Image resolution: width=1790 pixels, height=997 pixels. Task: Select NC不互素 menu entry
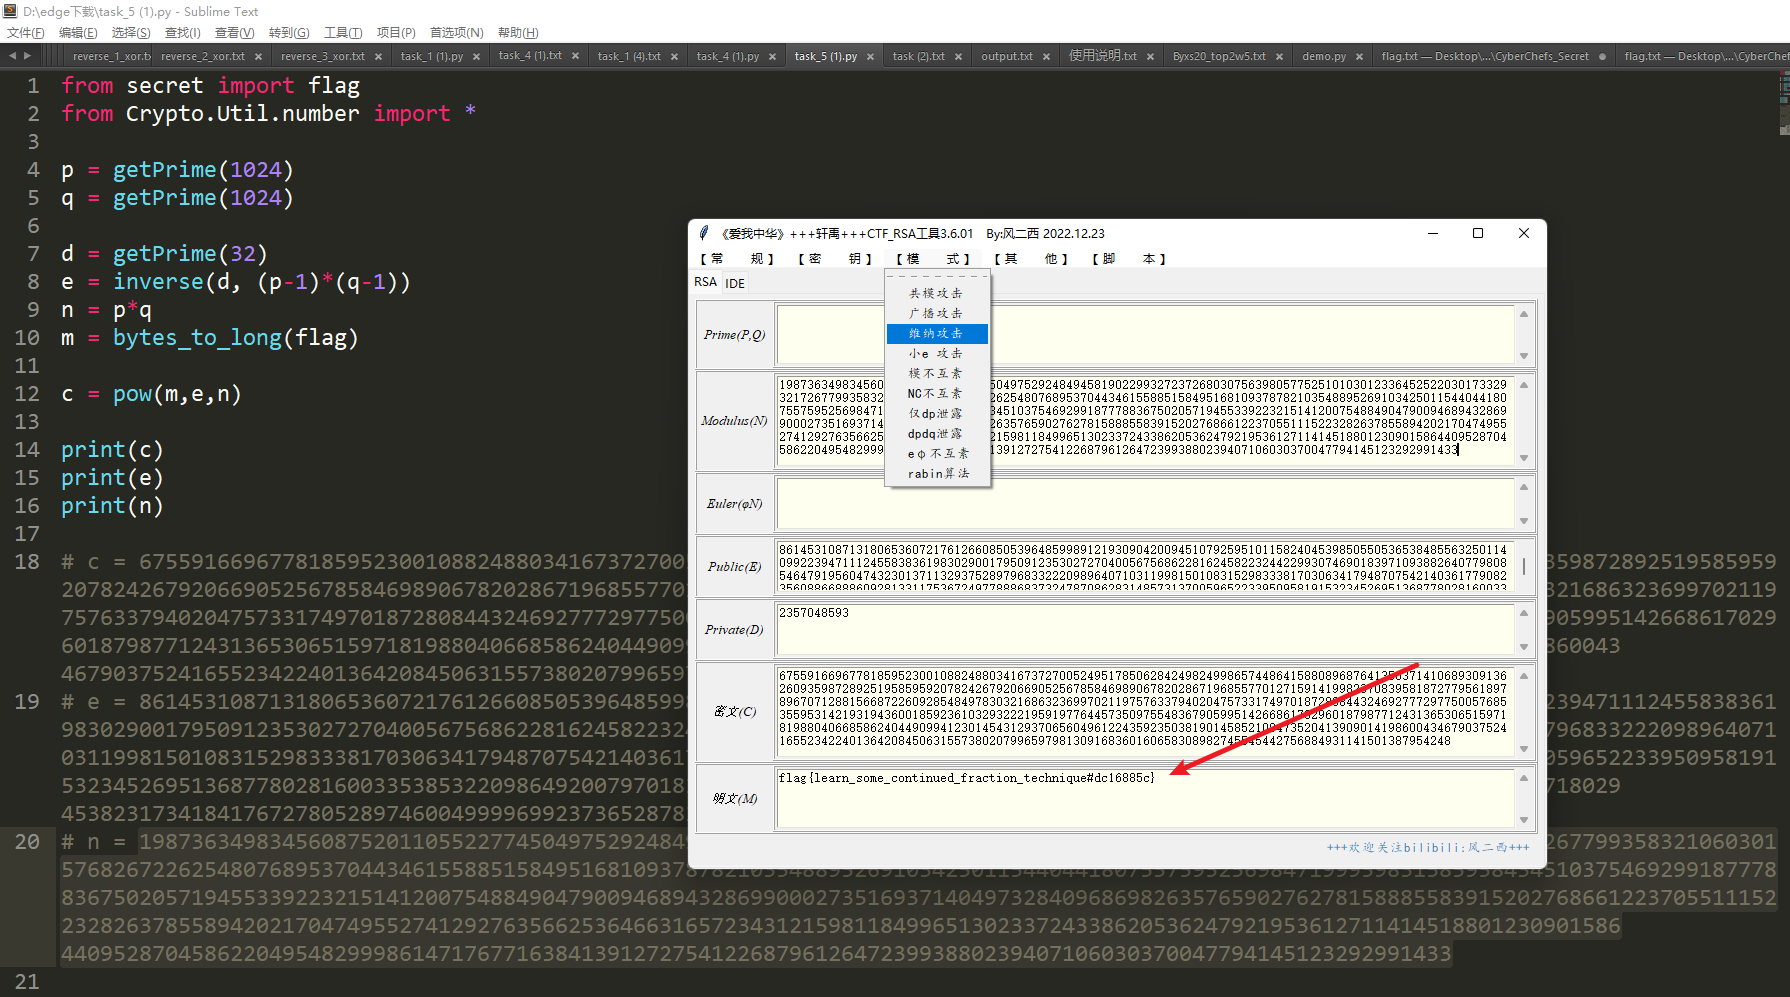coord(937,393)
